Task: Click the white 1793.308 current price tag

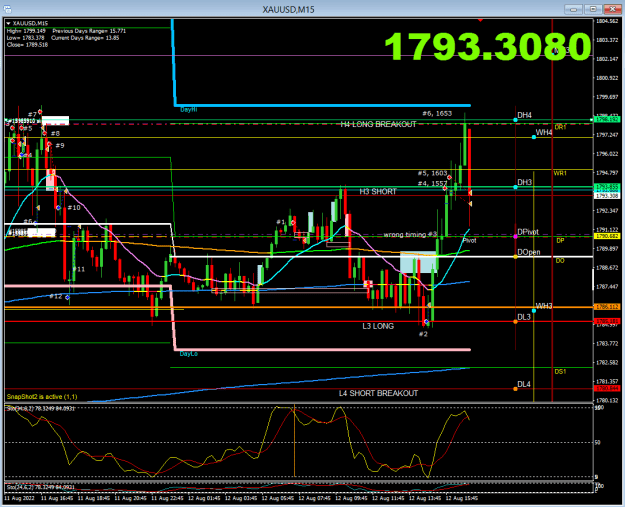Action: click(x=607, y=196)
